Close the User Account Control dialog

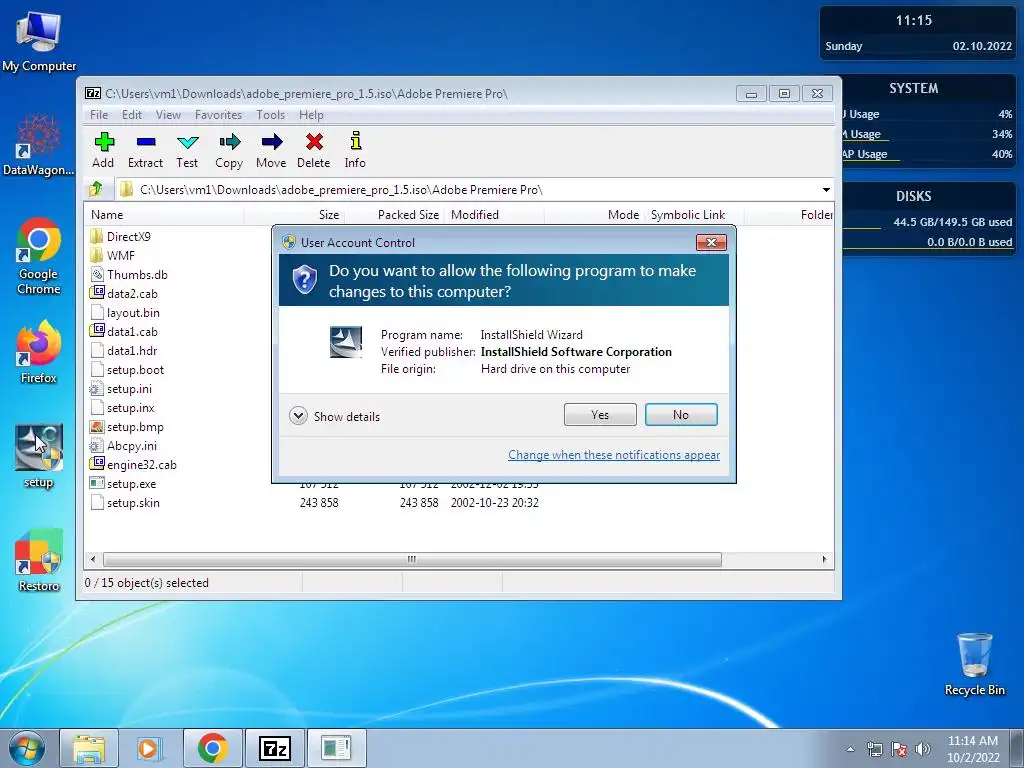[711, 242]
